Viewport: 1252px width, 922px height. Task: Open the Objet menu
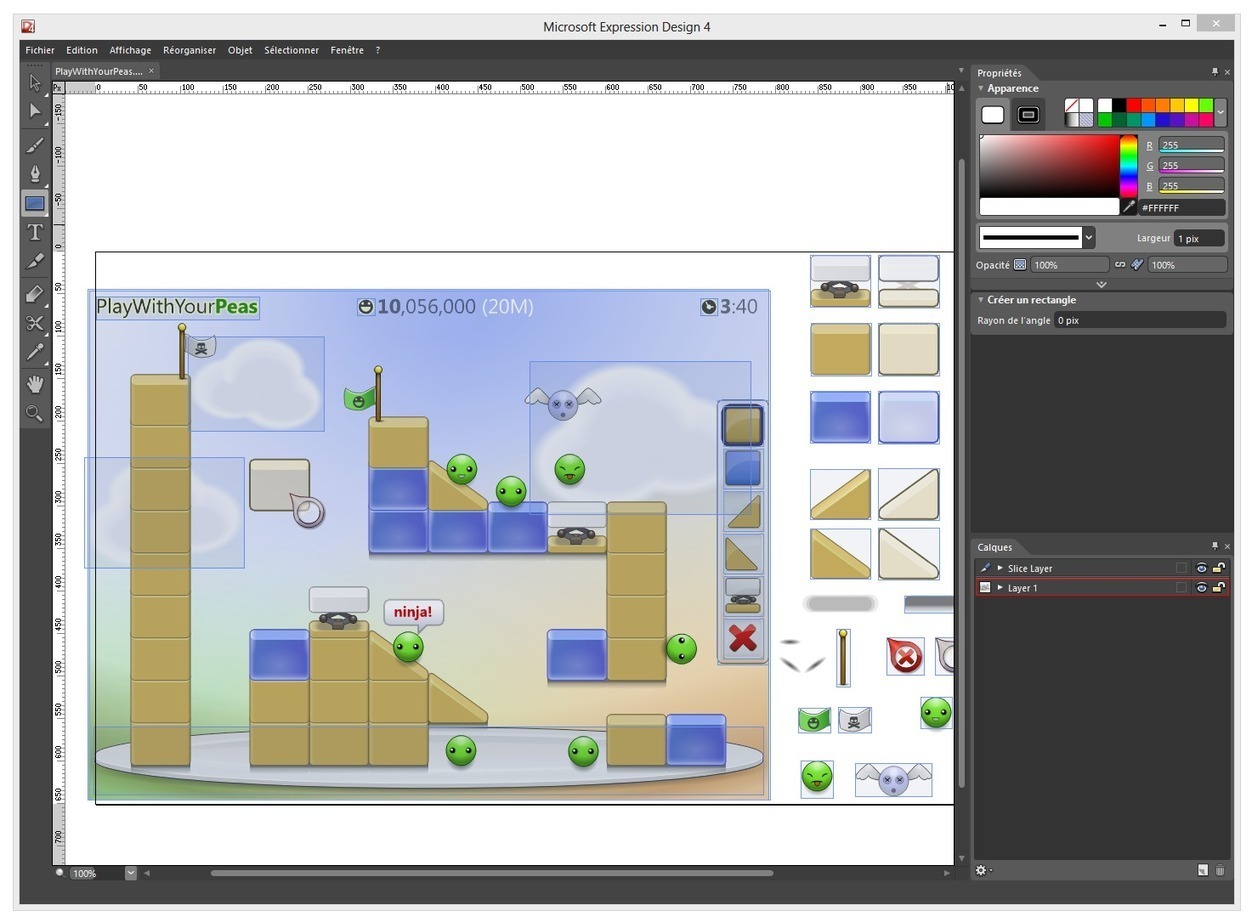click(x=240, y=50)
